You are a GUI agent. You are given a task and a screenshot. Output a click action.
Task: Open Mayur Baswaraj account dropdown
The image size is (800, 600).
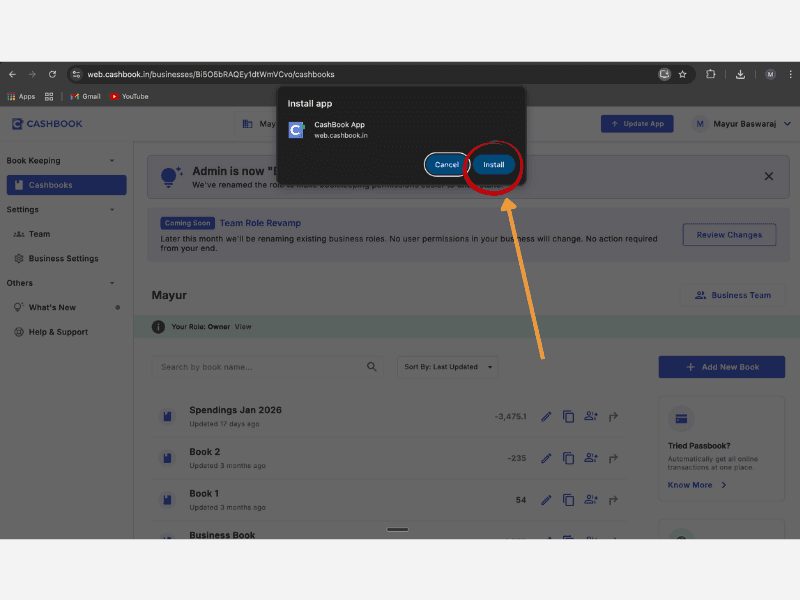point(742,124)
